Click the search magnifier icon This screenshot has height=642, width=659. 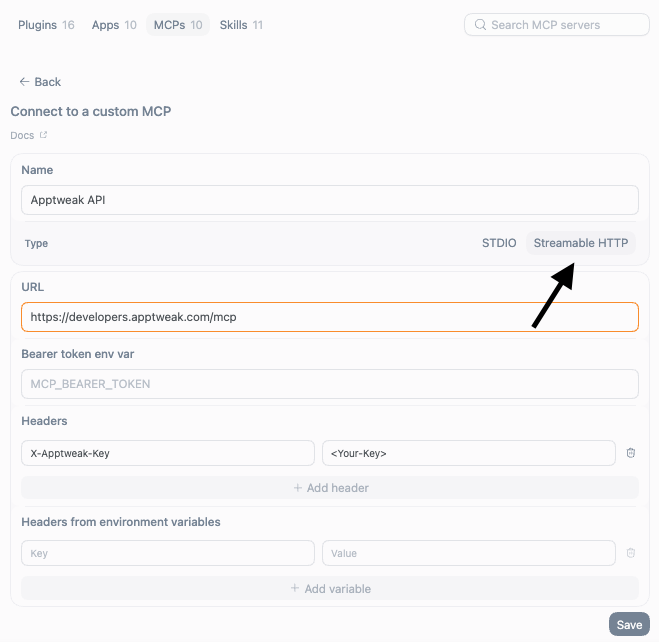pos(480,25)
